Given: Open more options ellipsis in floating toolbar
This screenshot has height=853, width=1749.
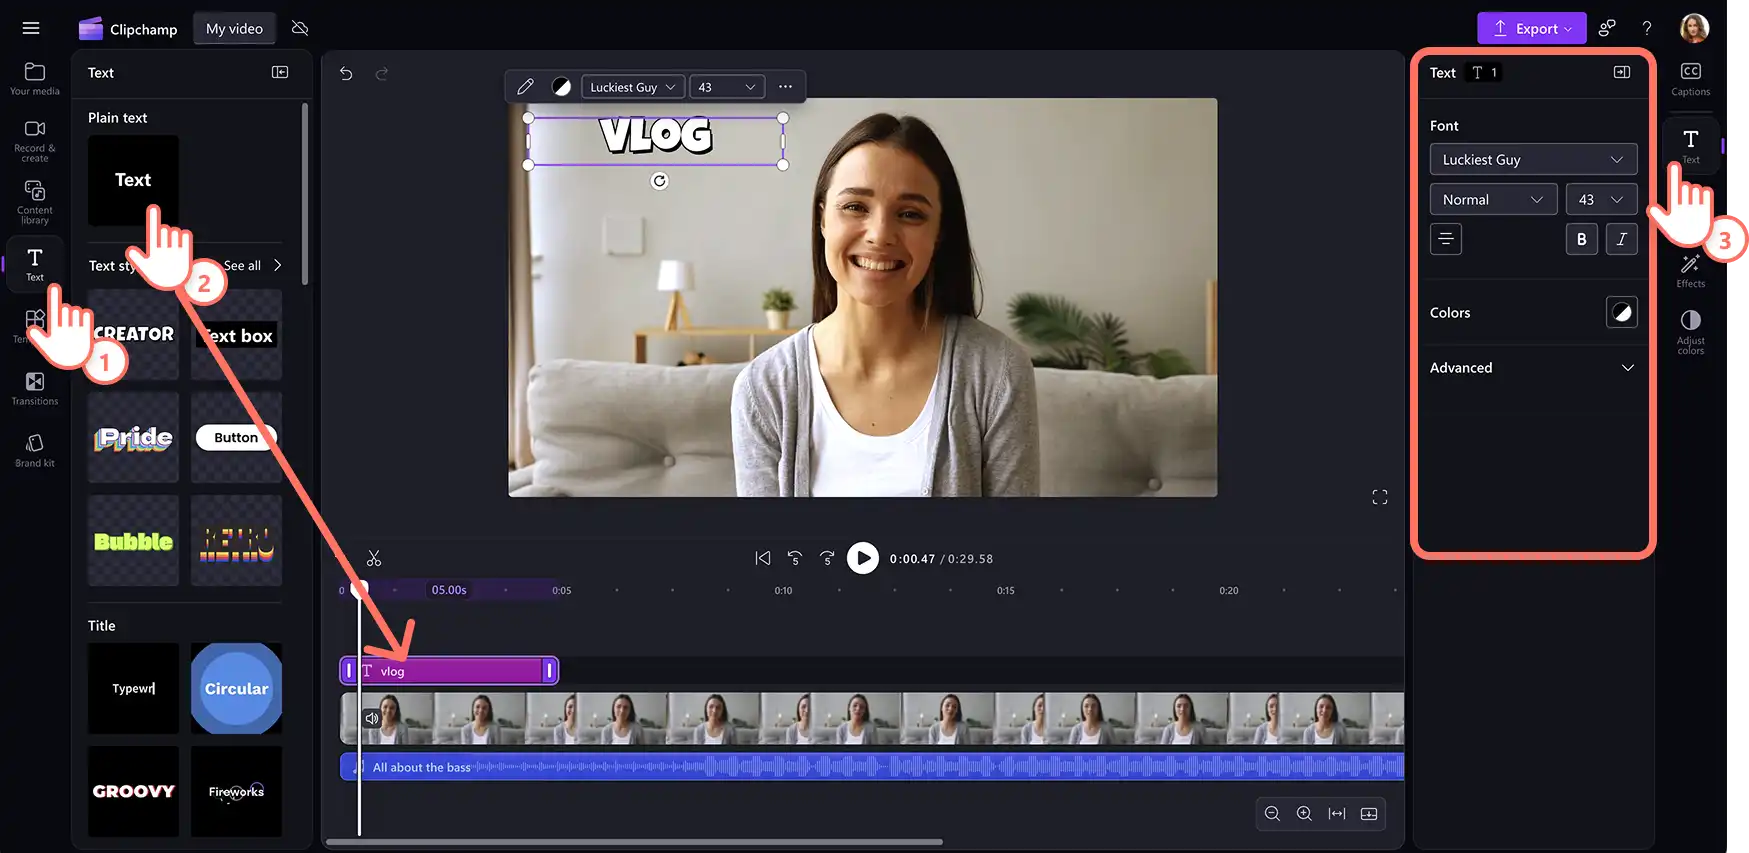Looking at the screenshot, I should point(786,87).
